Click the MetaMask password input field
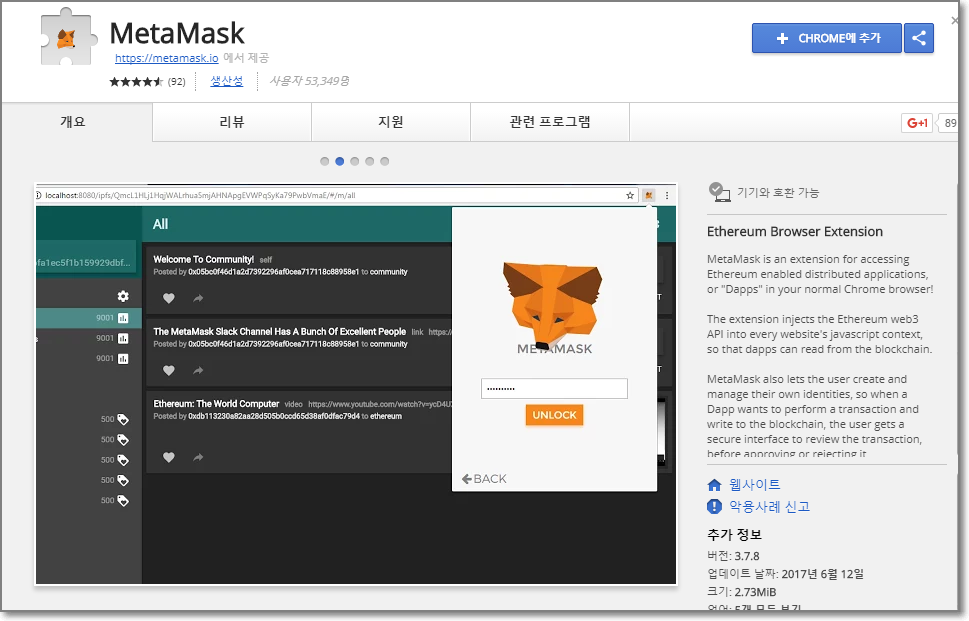This screenshot has height=621, width=969. pyautogui.click(x=554, y=389)
